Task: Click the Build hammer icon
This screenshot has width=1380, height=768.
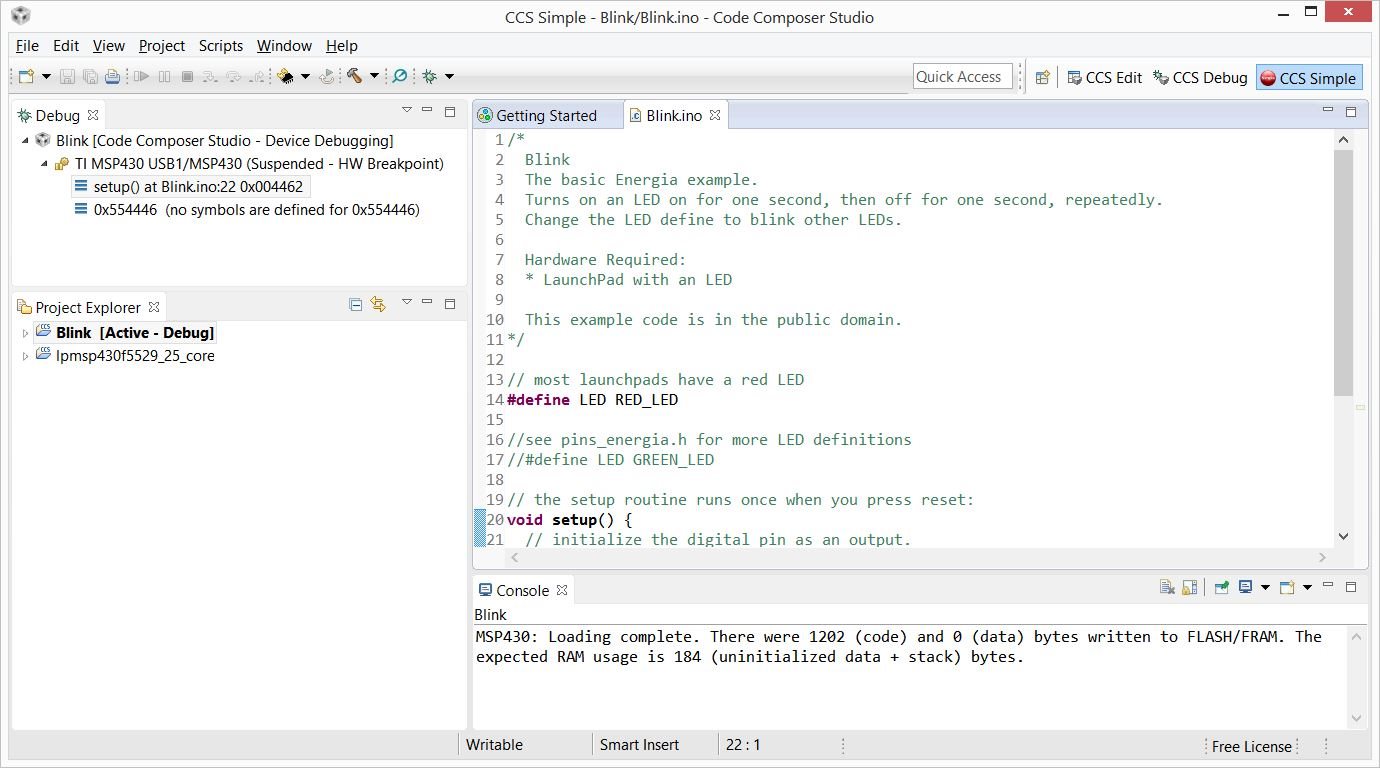Action: point(354,76)
